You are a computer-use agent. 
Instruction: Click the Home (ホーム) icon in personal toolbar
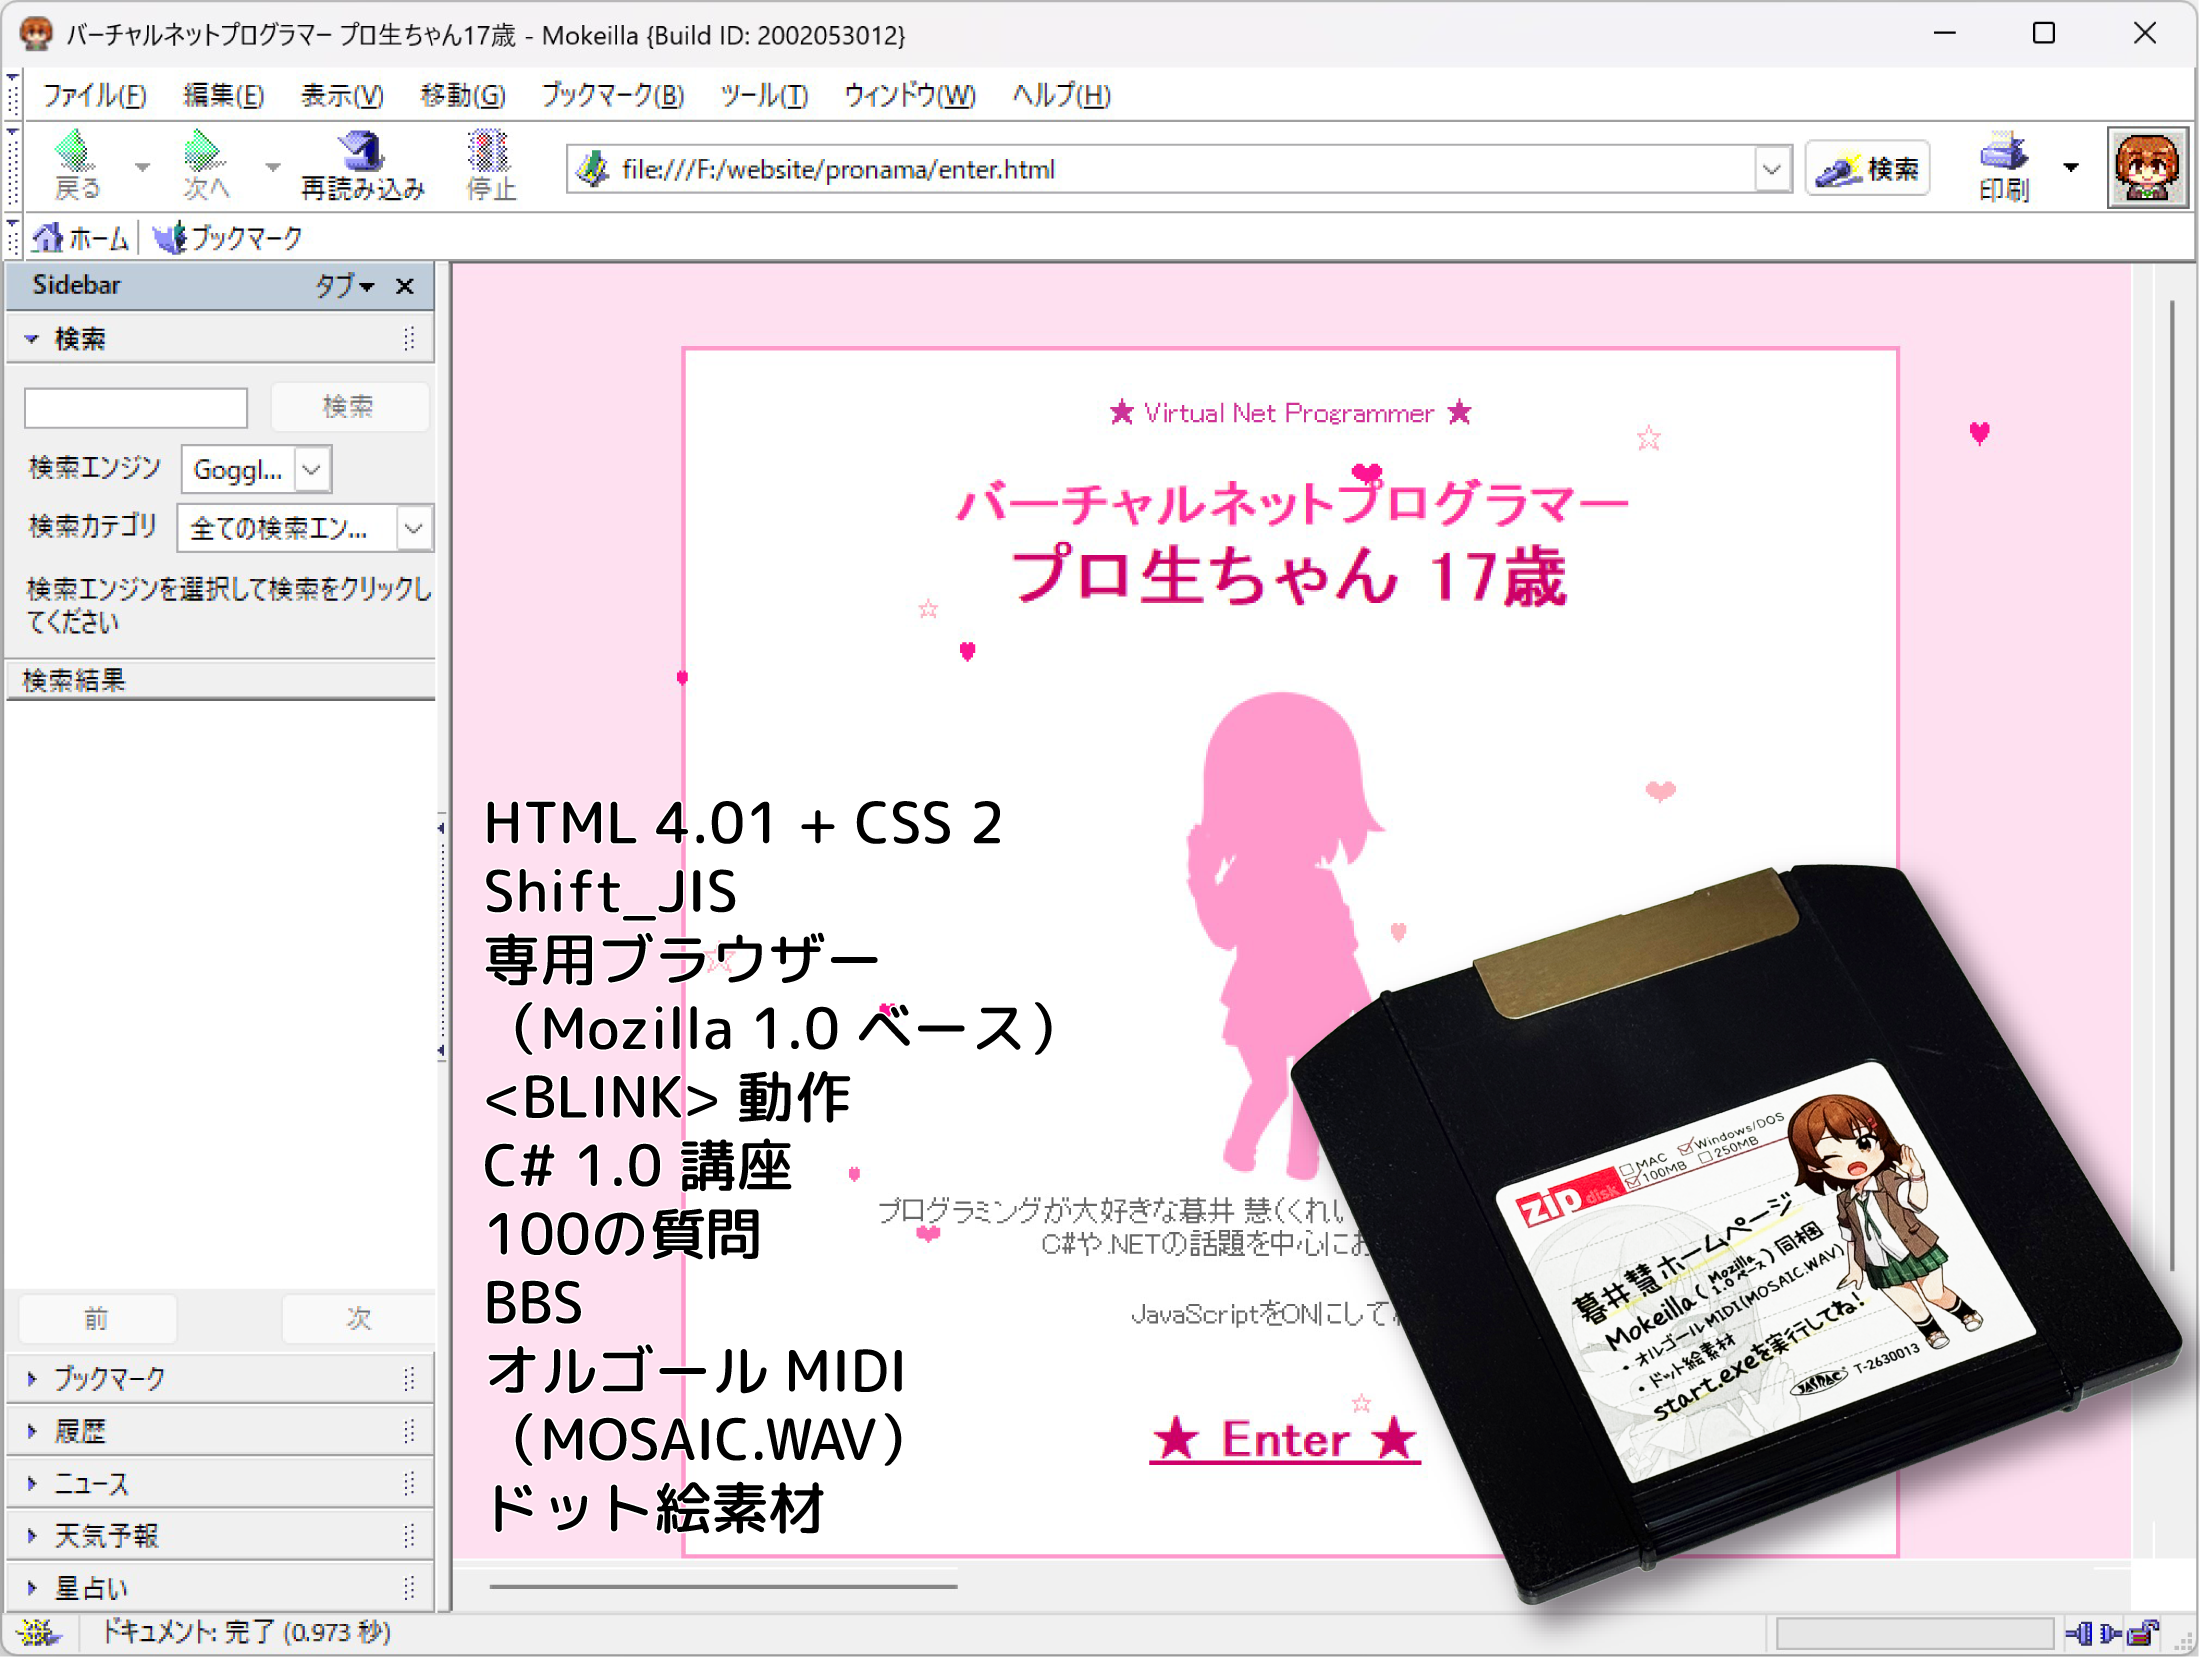coord(48,238)
